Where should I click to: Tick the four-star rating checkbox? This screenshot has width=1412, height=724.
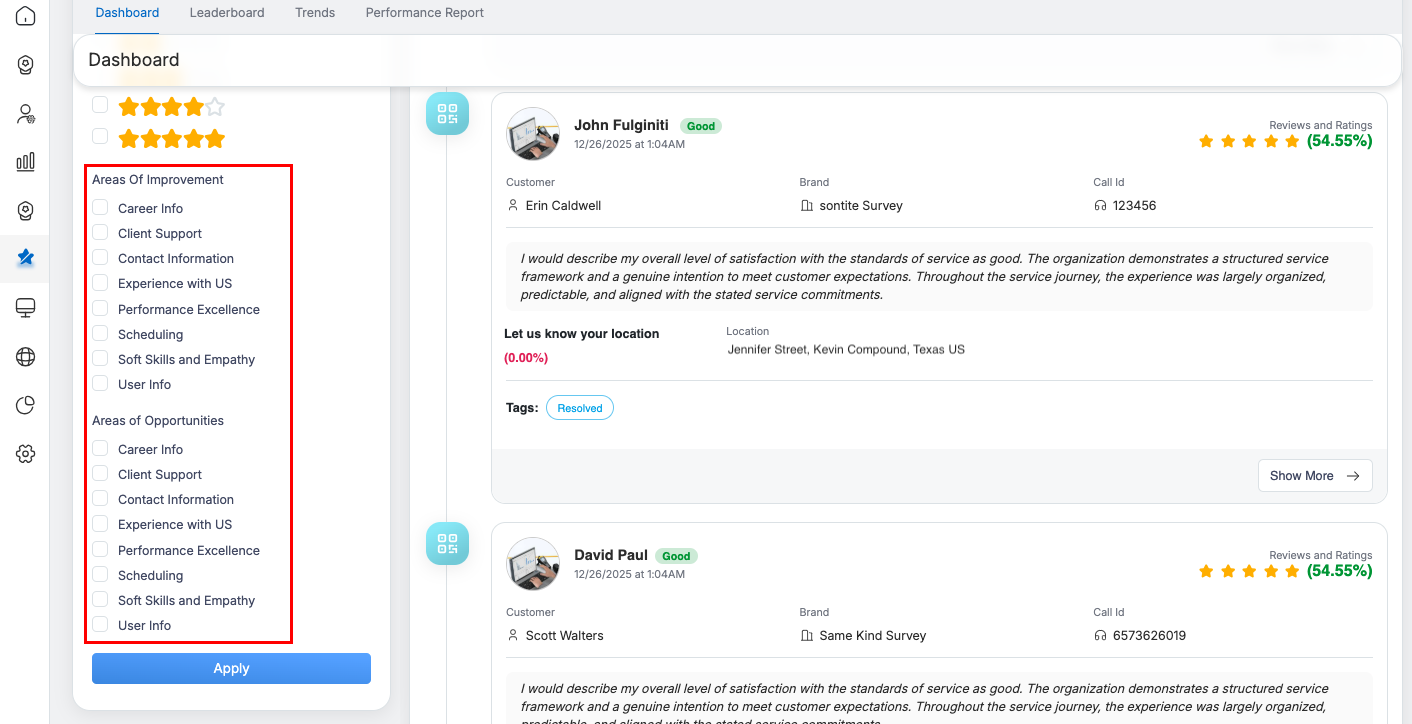100,105
